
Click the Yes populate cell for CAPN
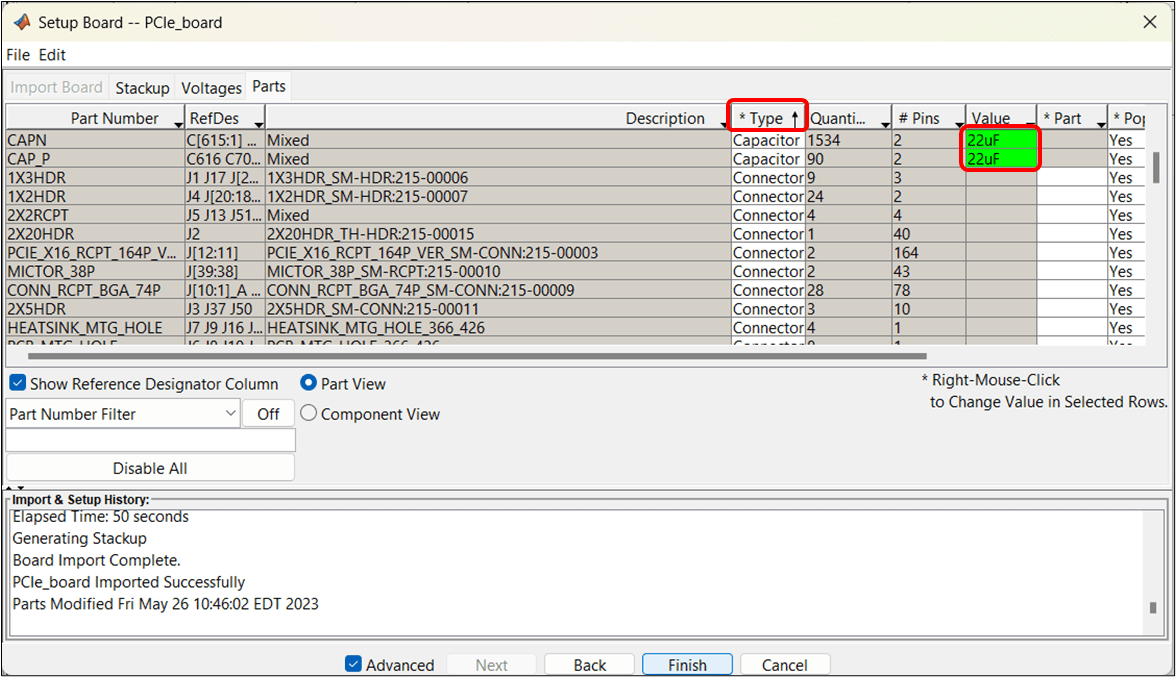pyautogui.click(x=1126, y=140)
